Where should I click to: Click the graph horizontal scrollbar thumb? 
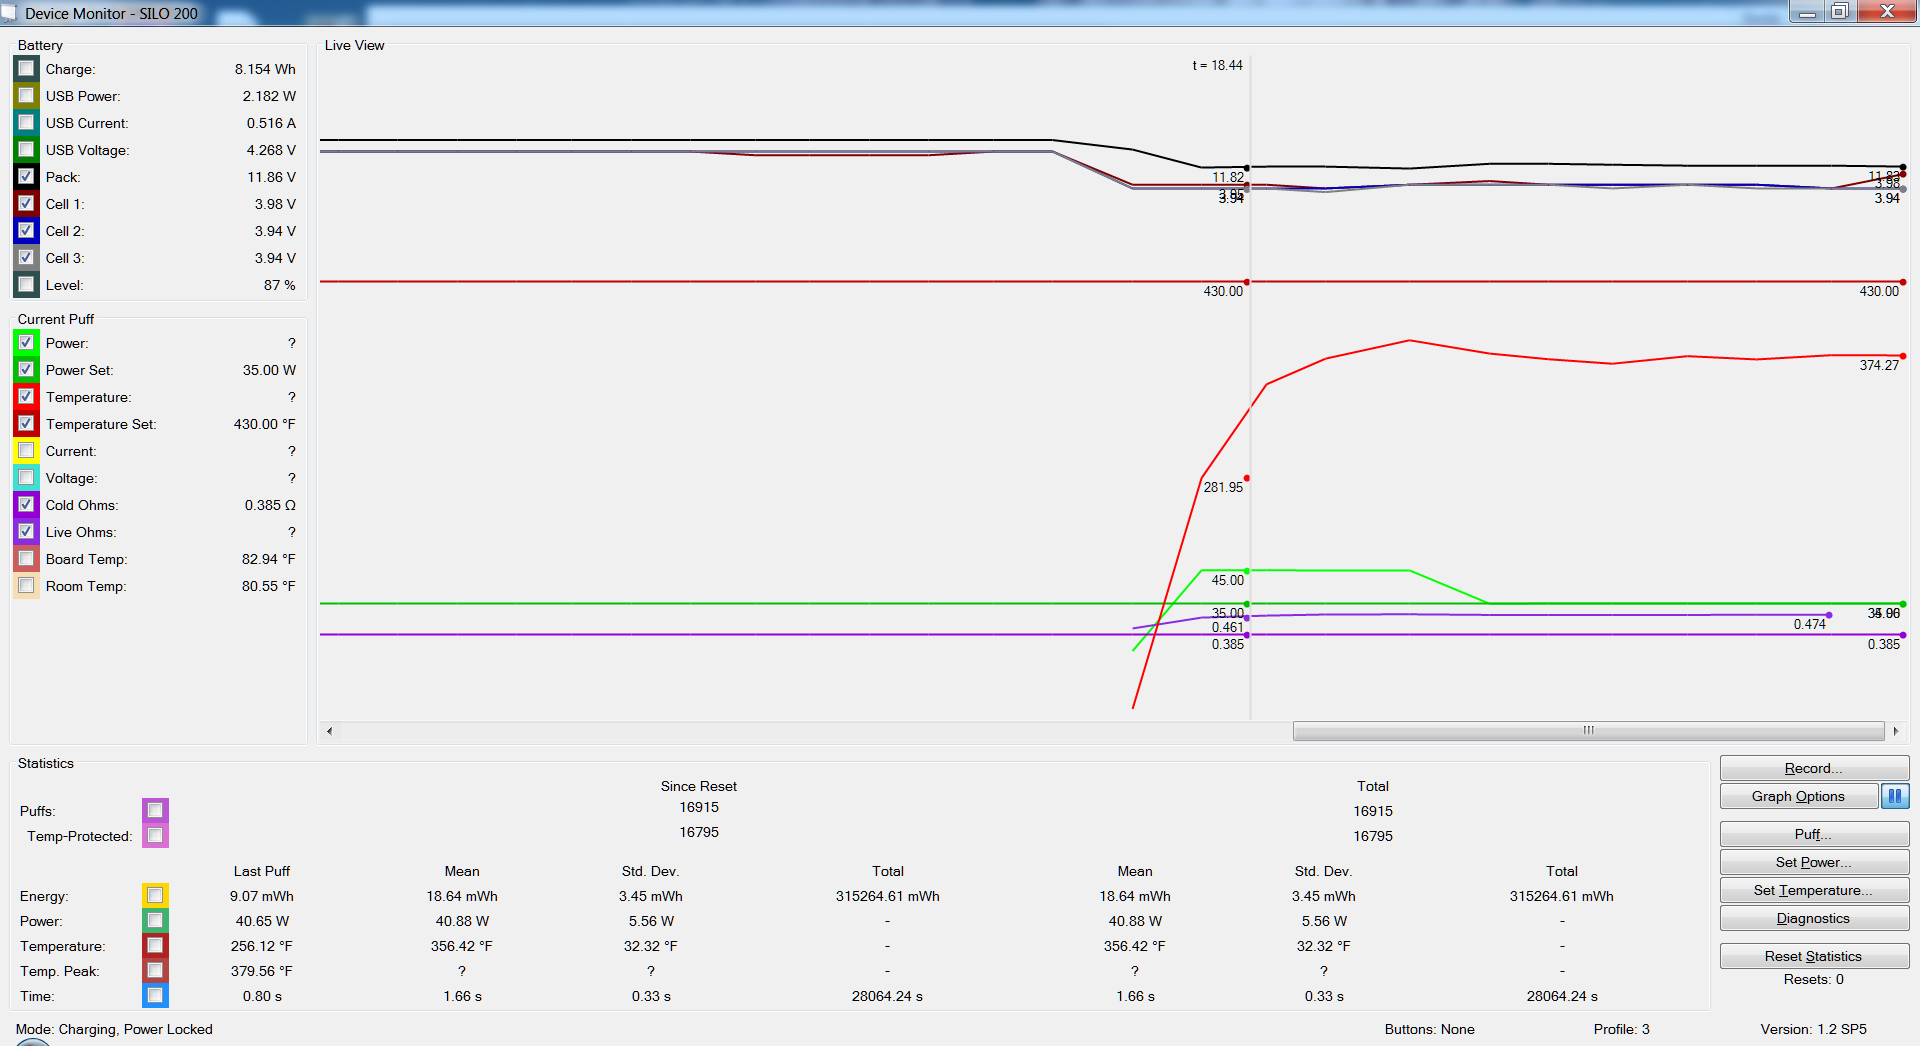pos(1588,731)
